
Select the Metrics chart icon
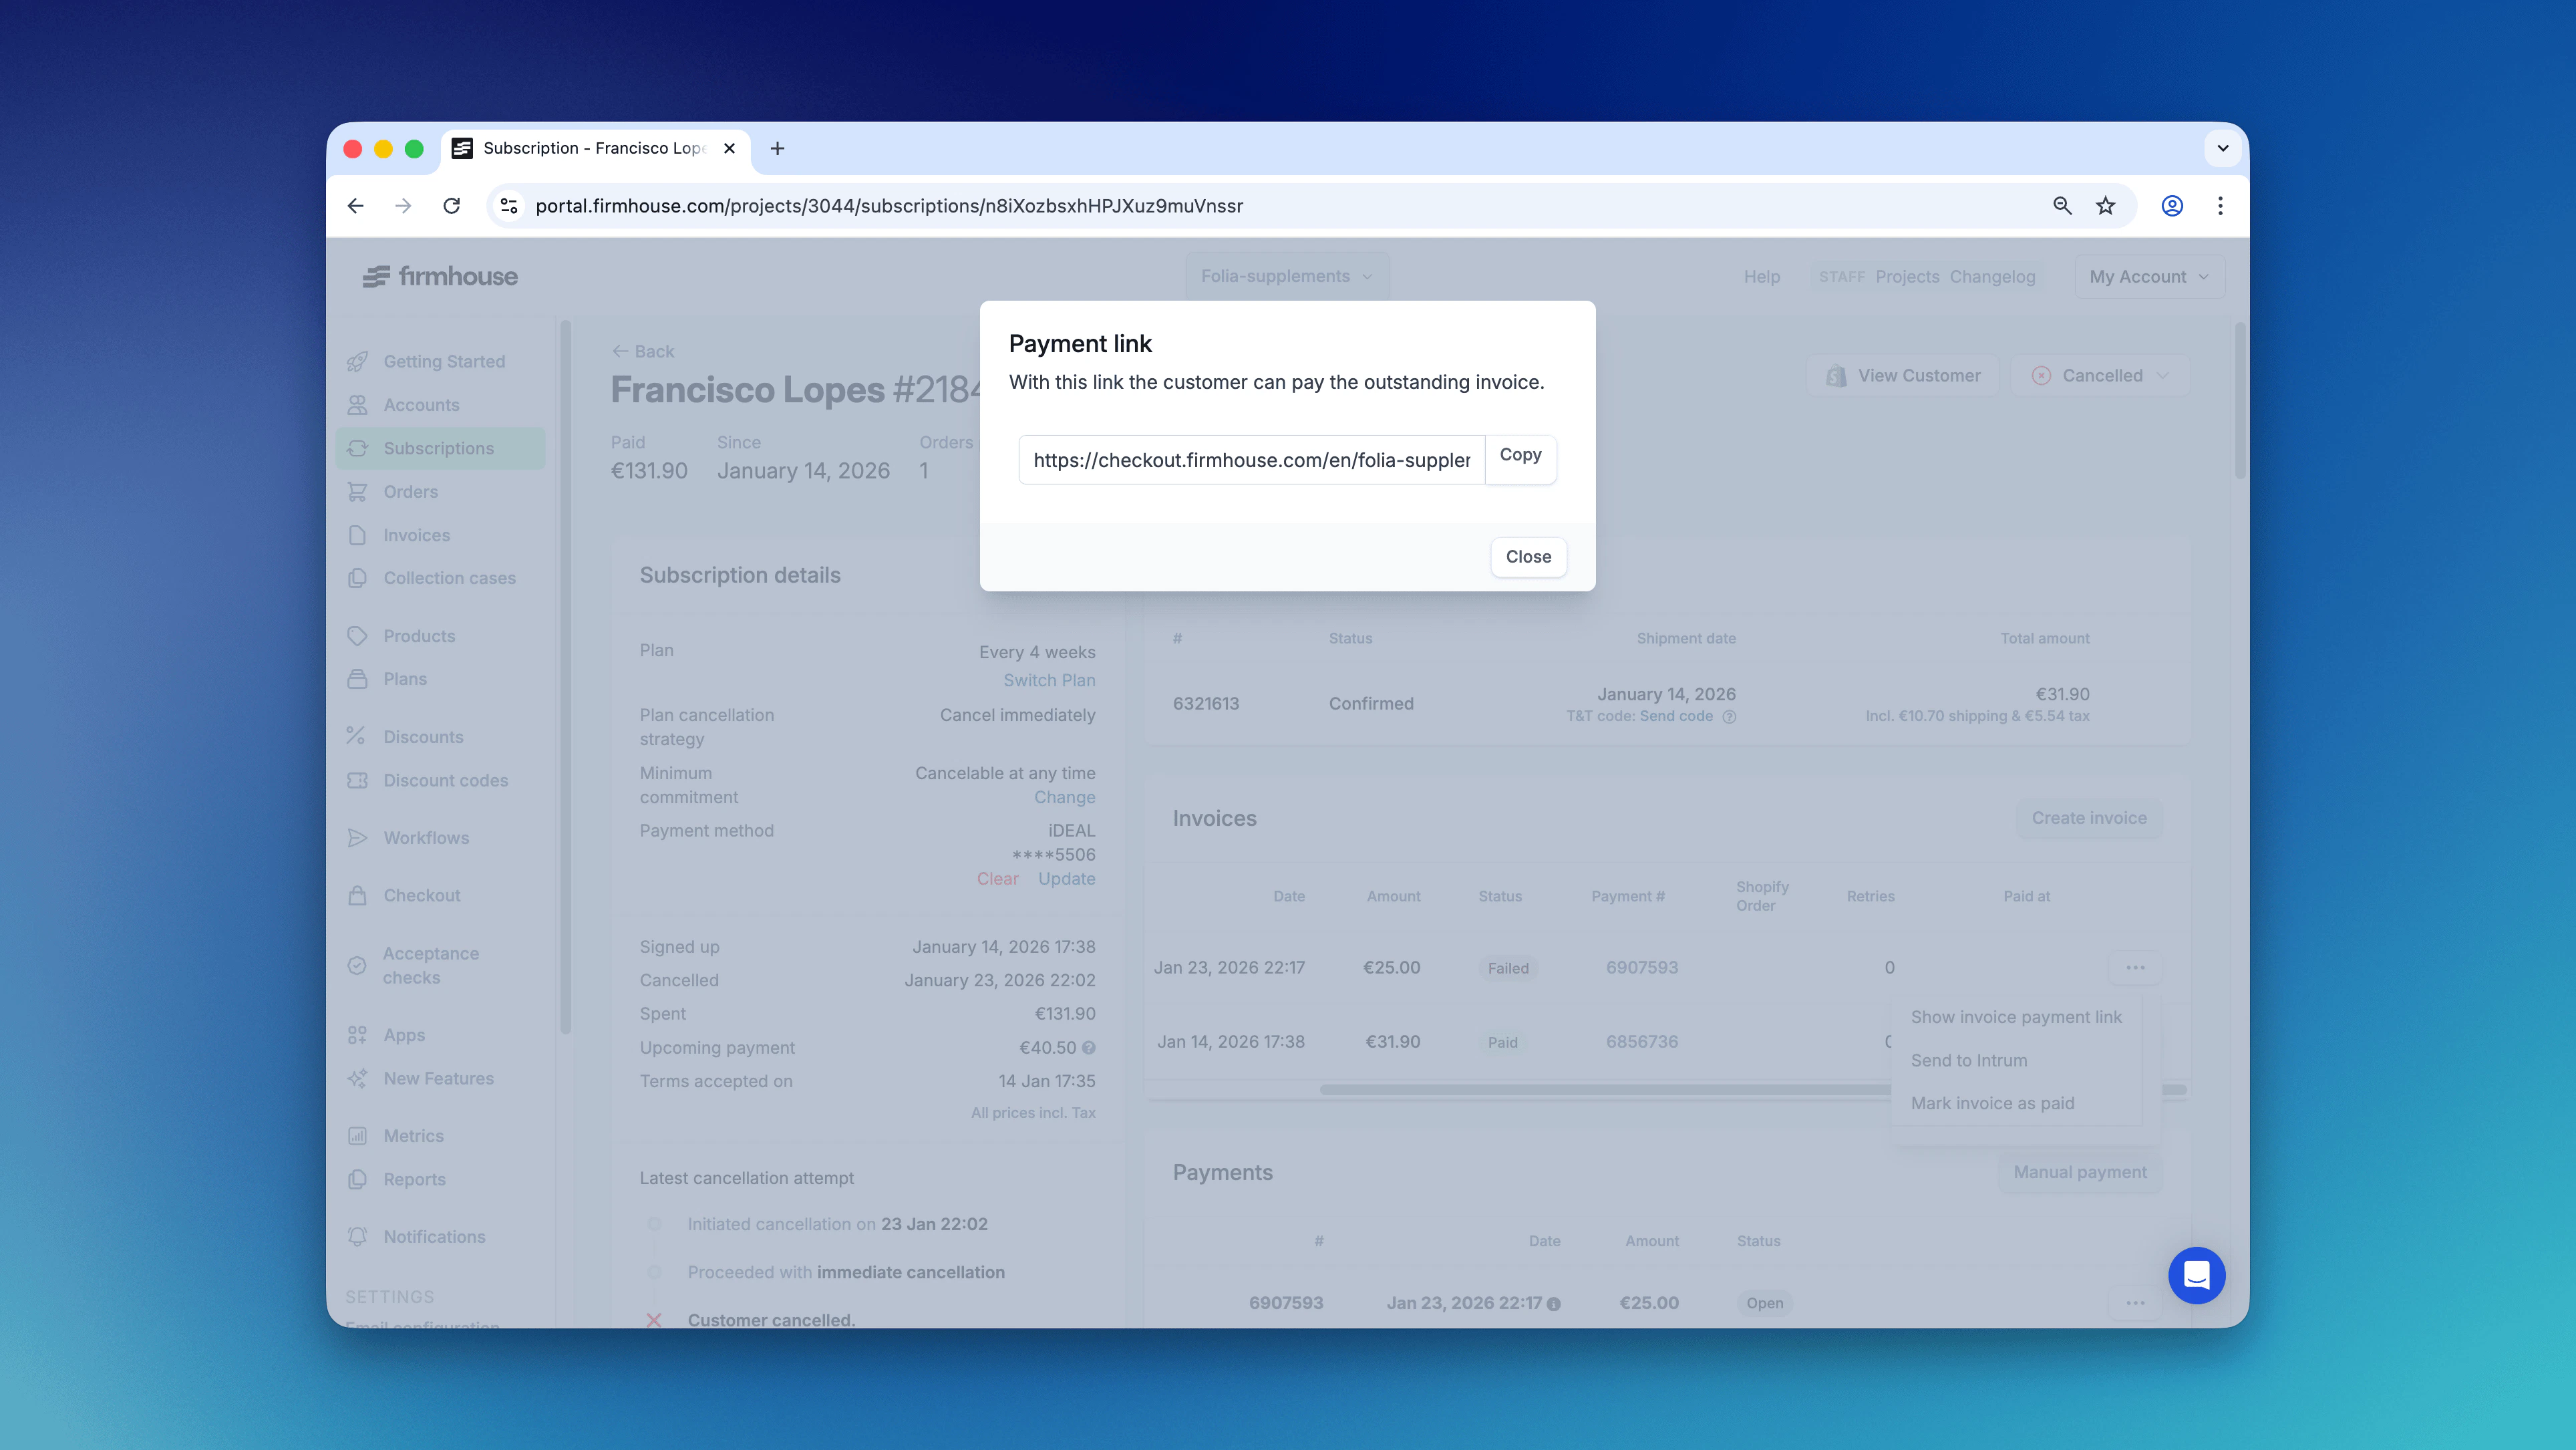pos(358,1135)
